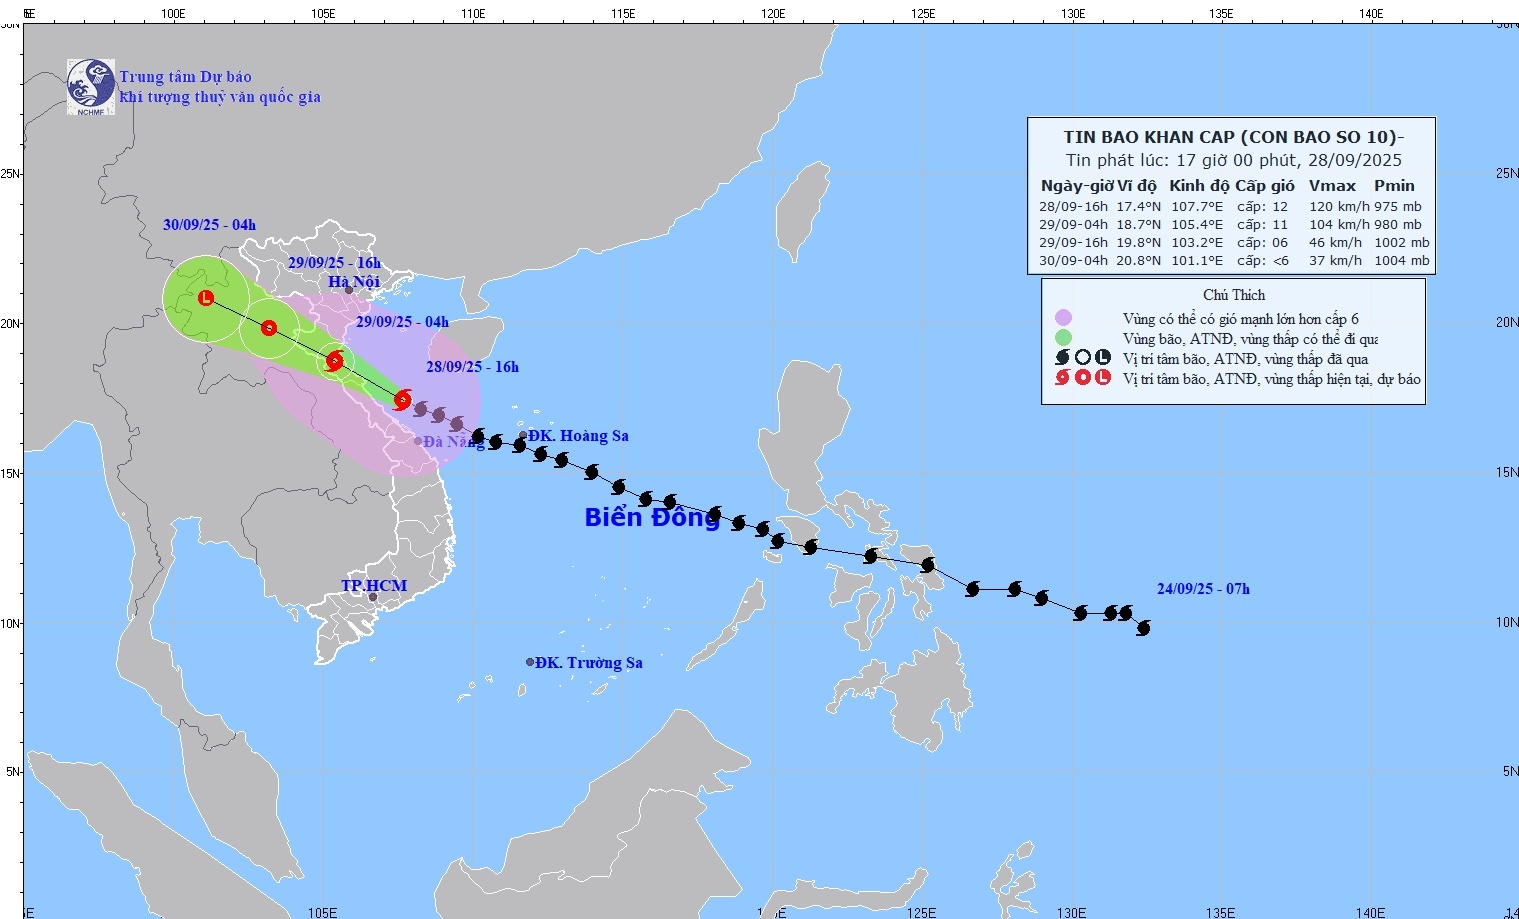1519x919 pixels.
Task: Click the 'ĐK. Trường Sa' label
Action: pyautogui.click(x=589, y=663)
